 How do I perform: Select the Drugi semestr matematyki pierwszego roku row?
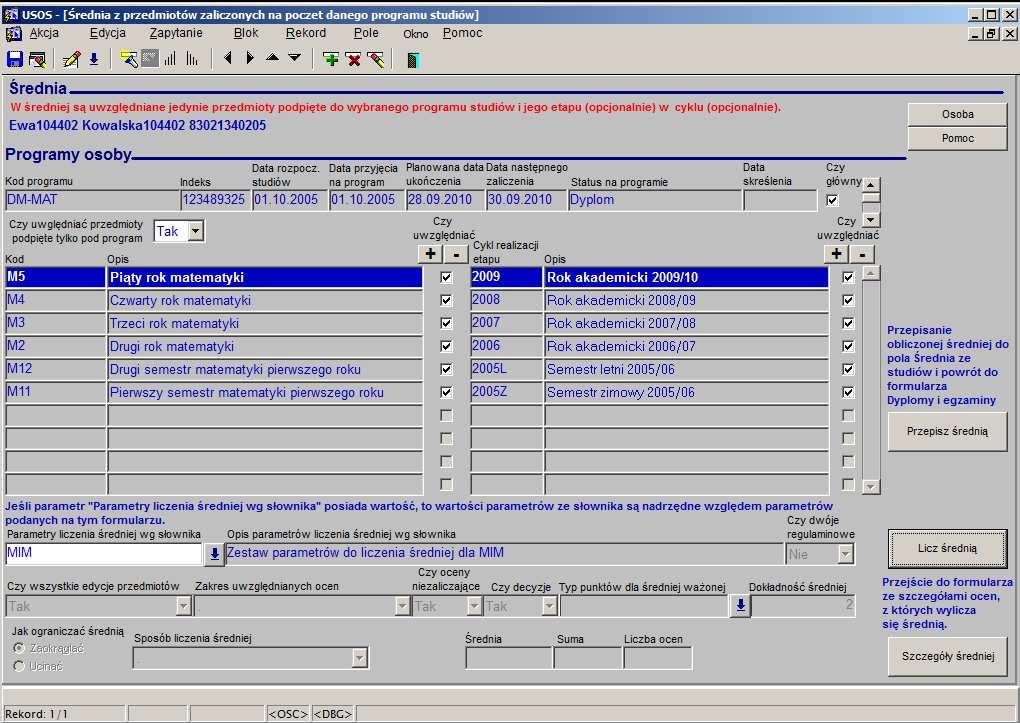pos(265,370)
